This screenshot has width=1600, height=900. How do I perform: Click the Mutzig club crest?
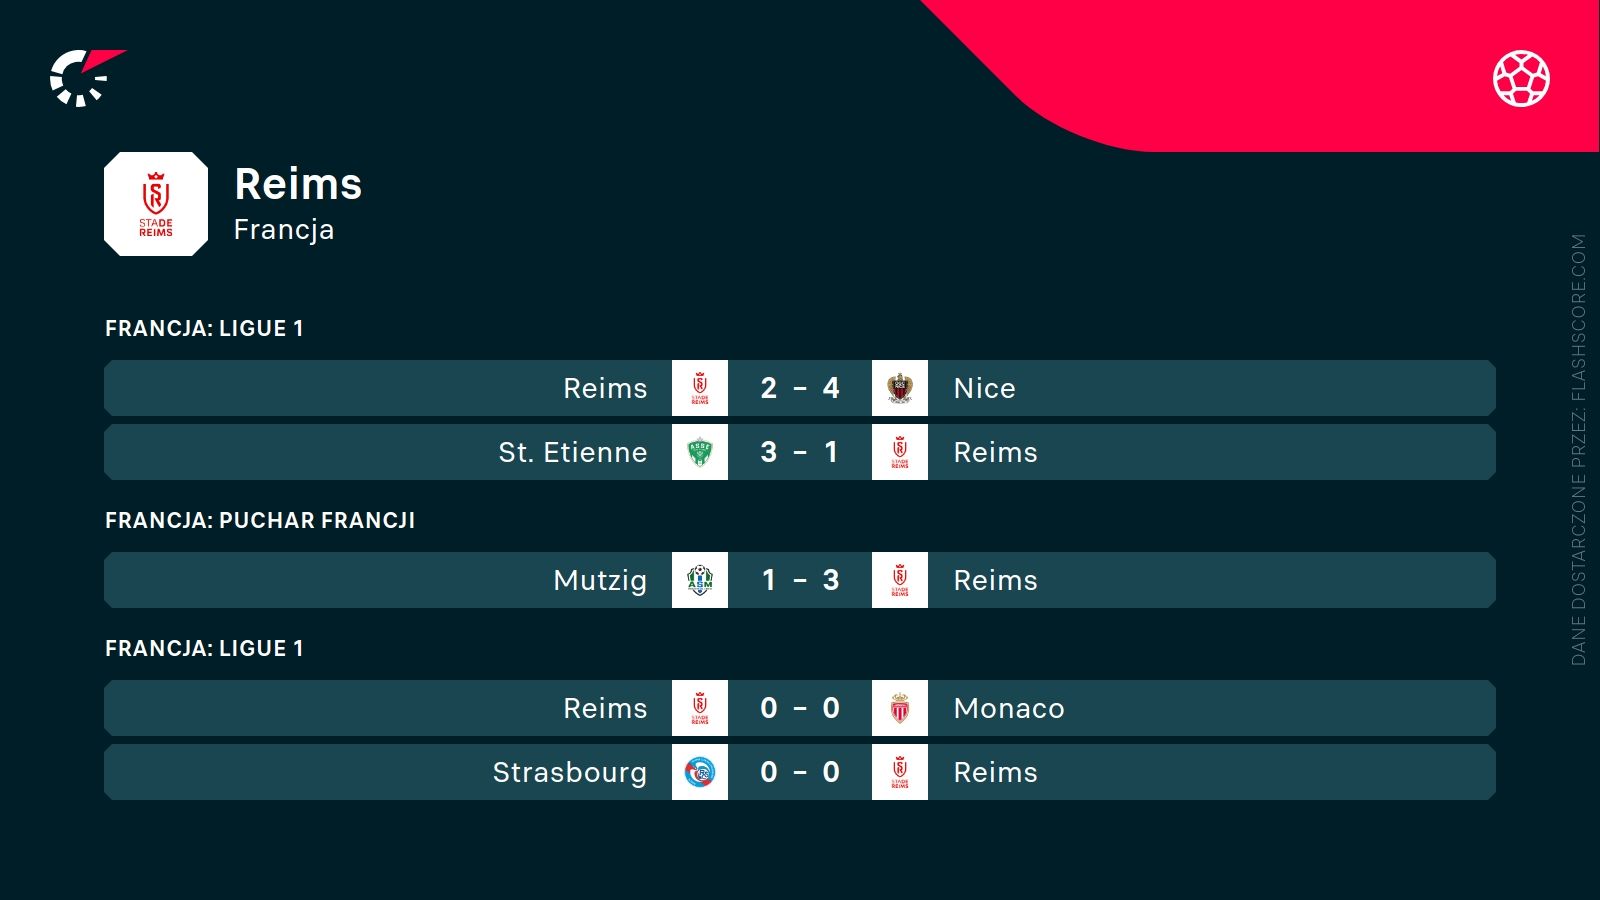tap(700, 580)
